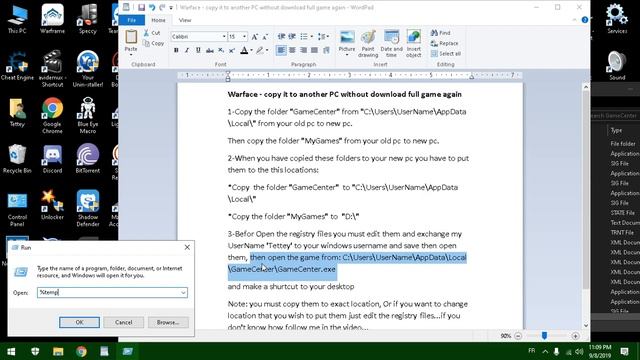640x360 pixels.
Task: Click Cancel in the Run dialog
Action: click(x=123, y=322)
